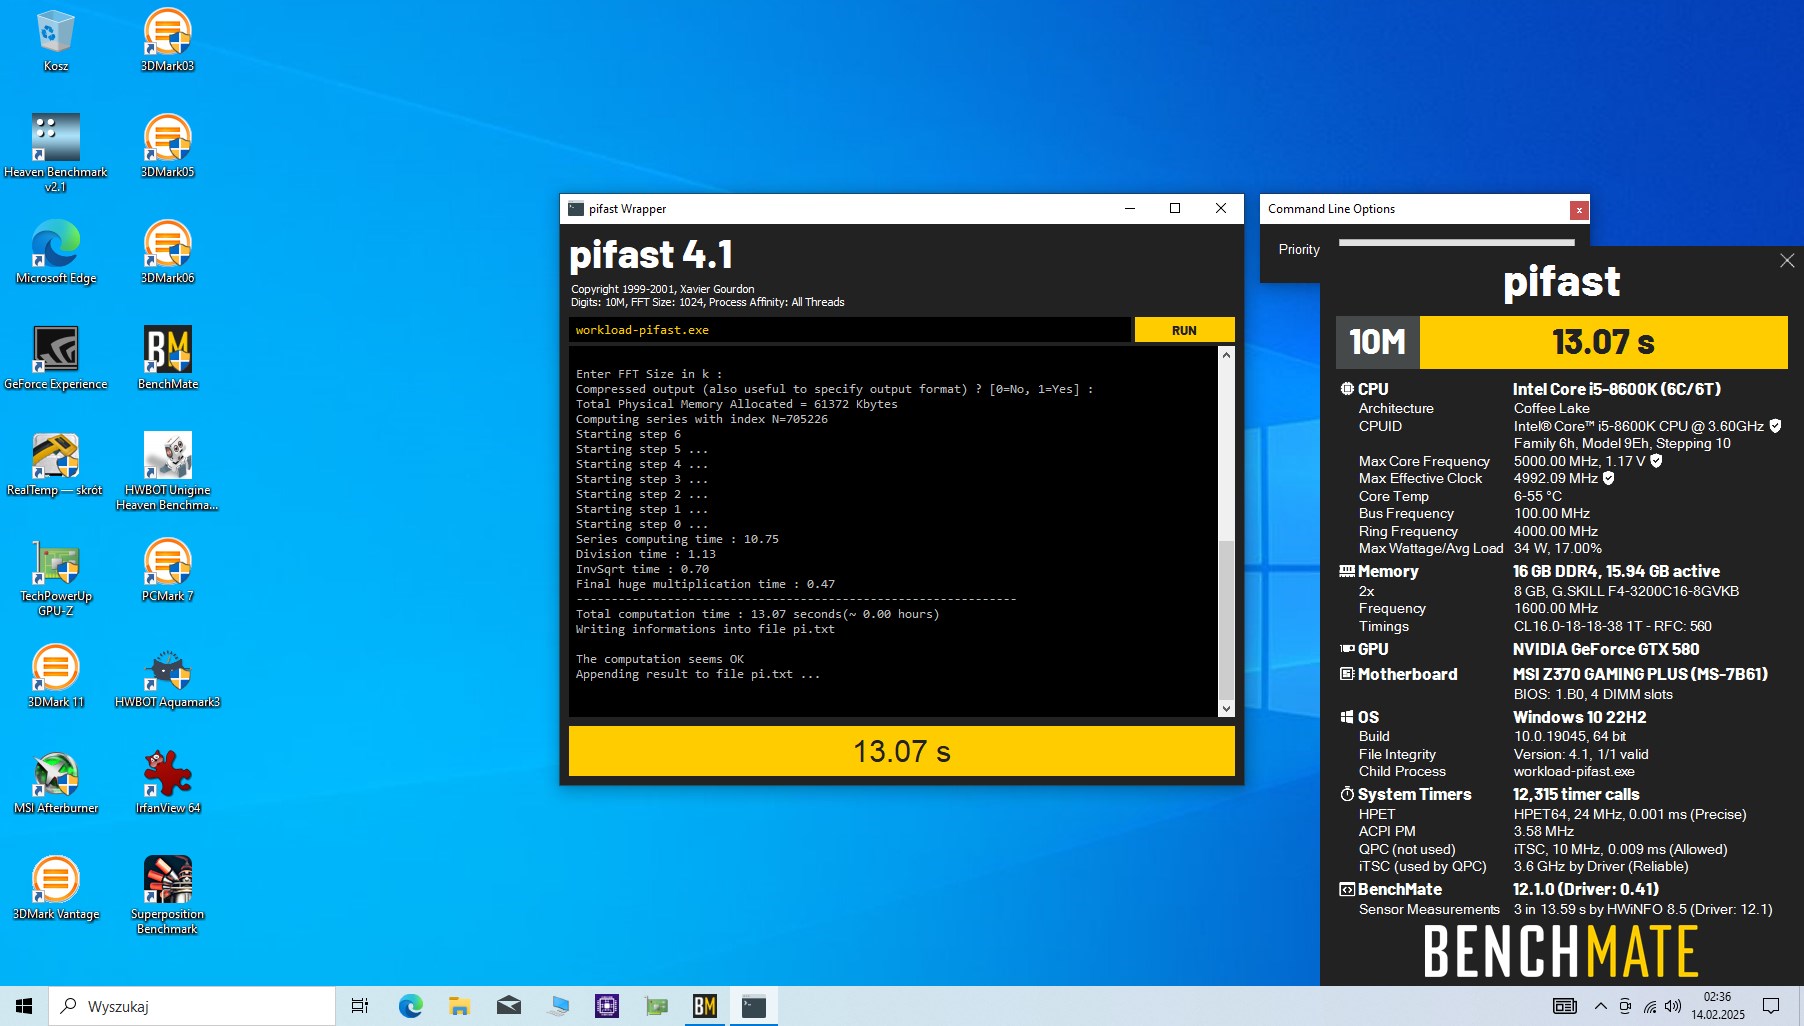Image resolution: width=1804 pixels, height=1026 pixels.
Task: Click the Microsoft Edge desktop icon
Action: coord(55,253)
